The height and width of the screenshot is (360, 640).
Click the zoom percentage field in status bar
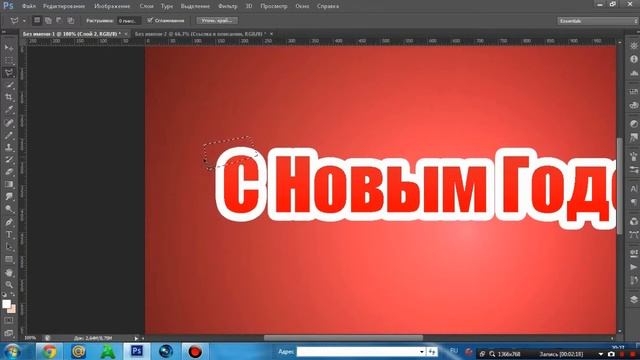30,338
